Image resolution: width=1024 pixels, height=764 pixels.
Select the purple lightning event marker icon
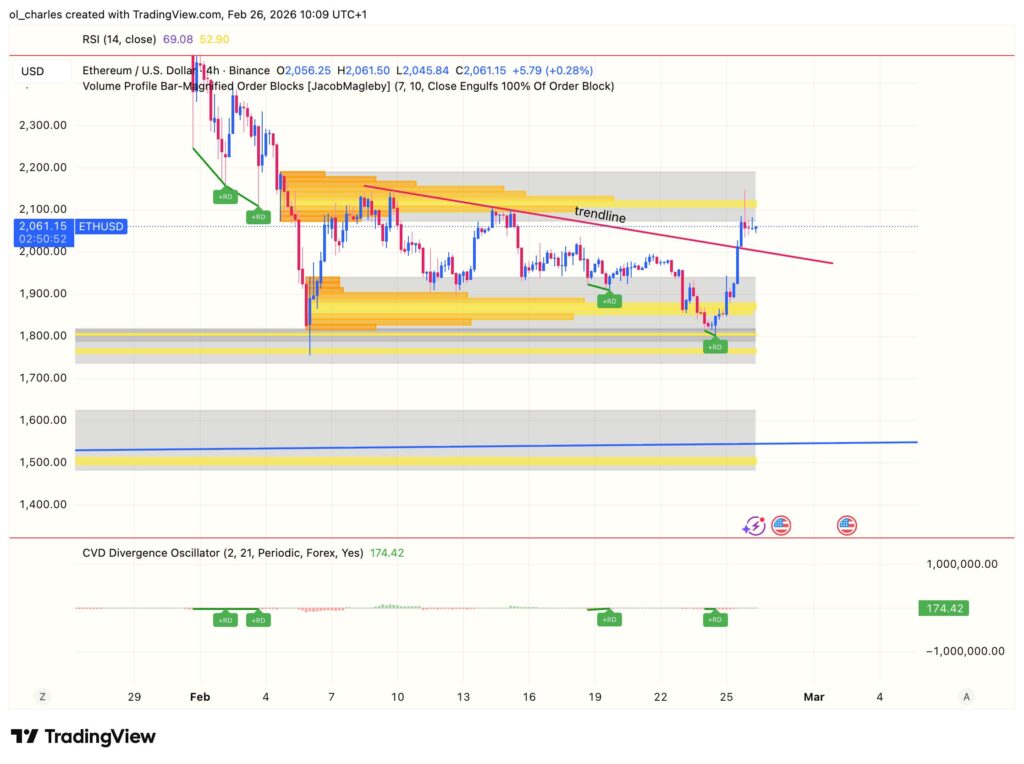pos(755,524)
